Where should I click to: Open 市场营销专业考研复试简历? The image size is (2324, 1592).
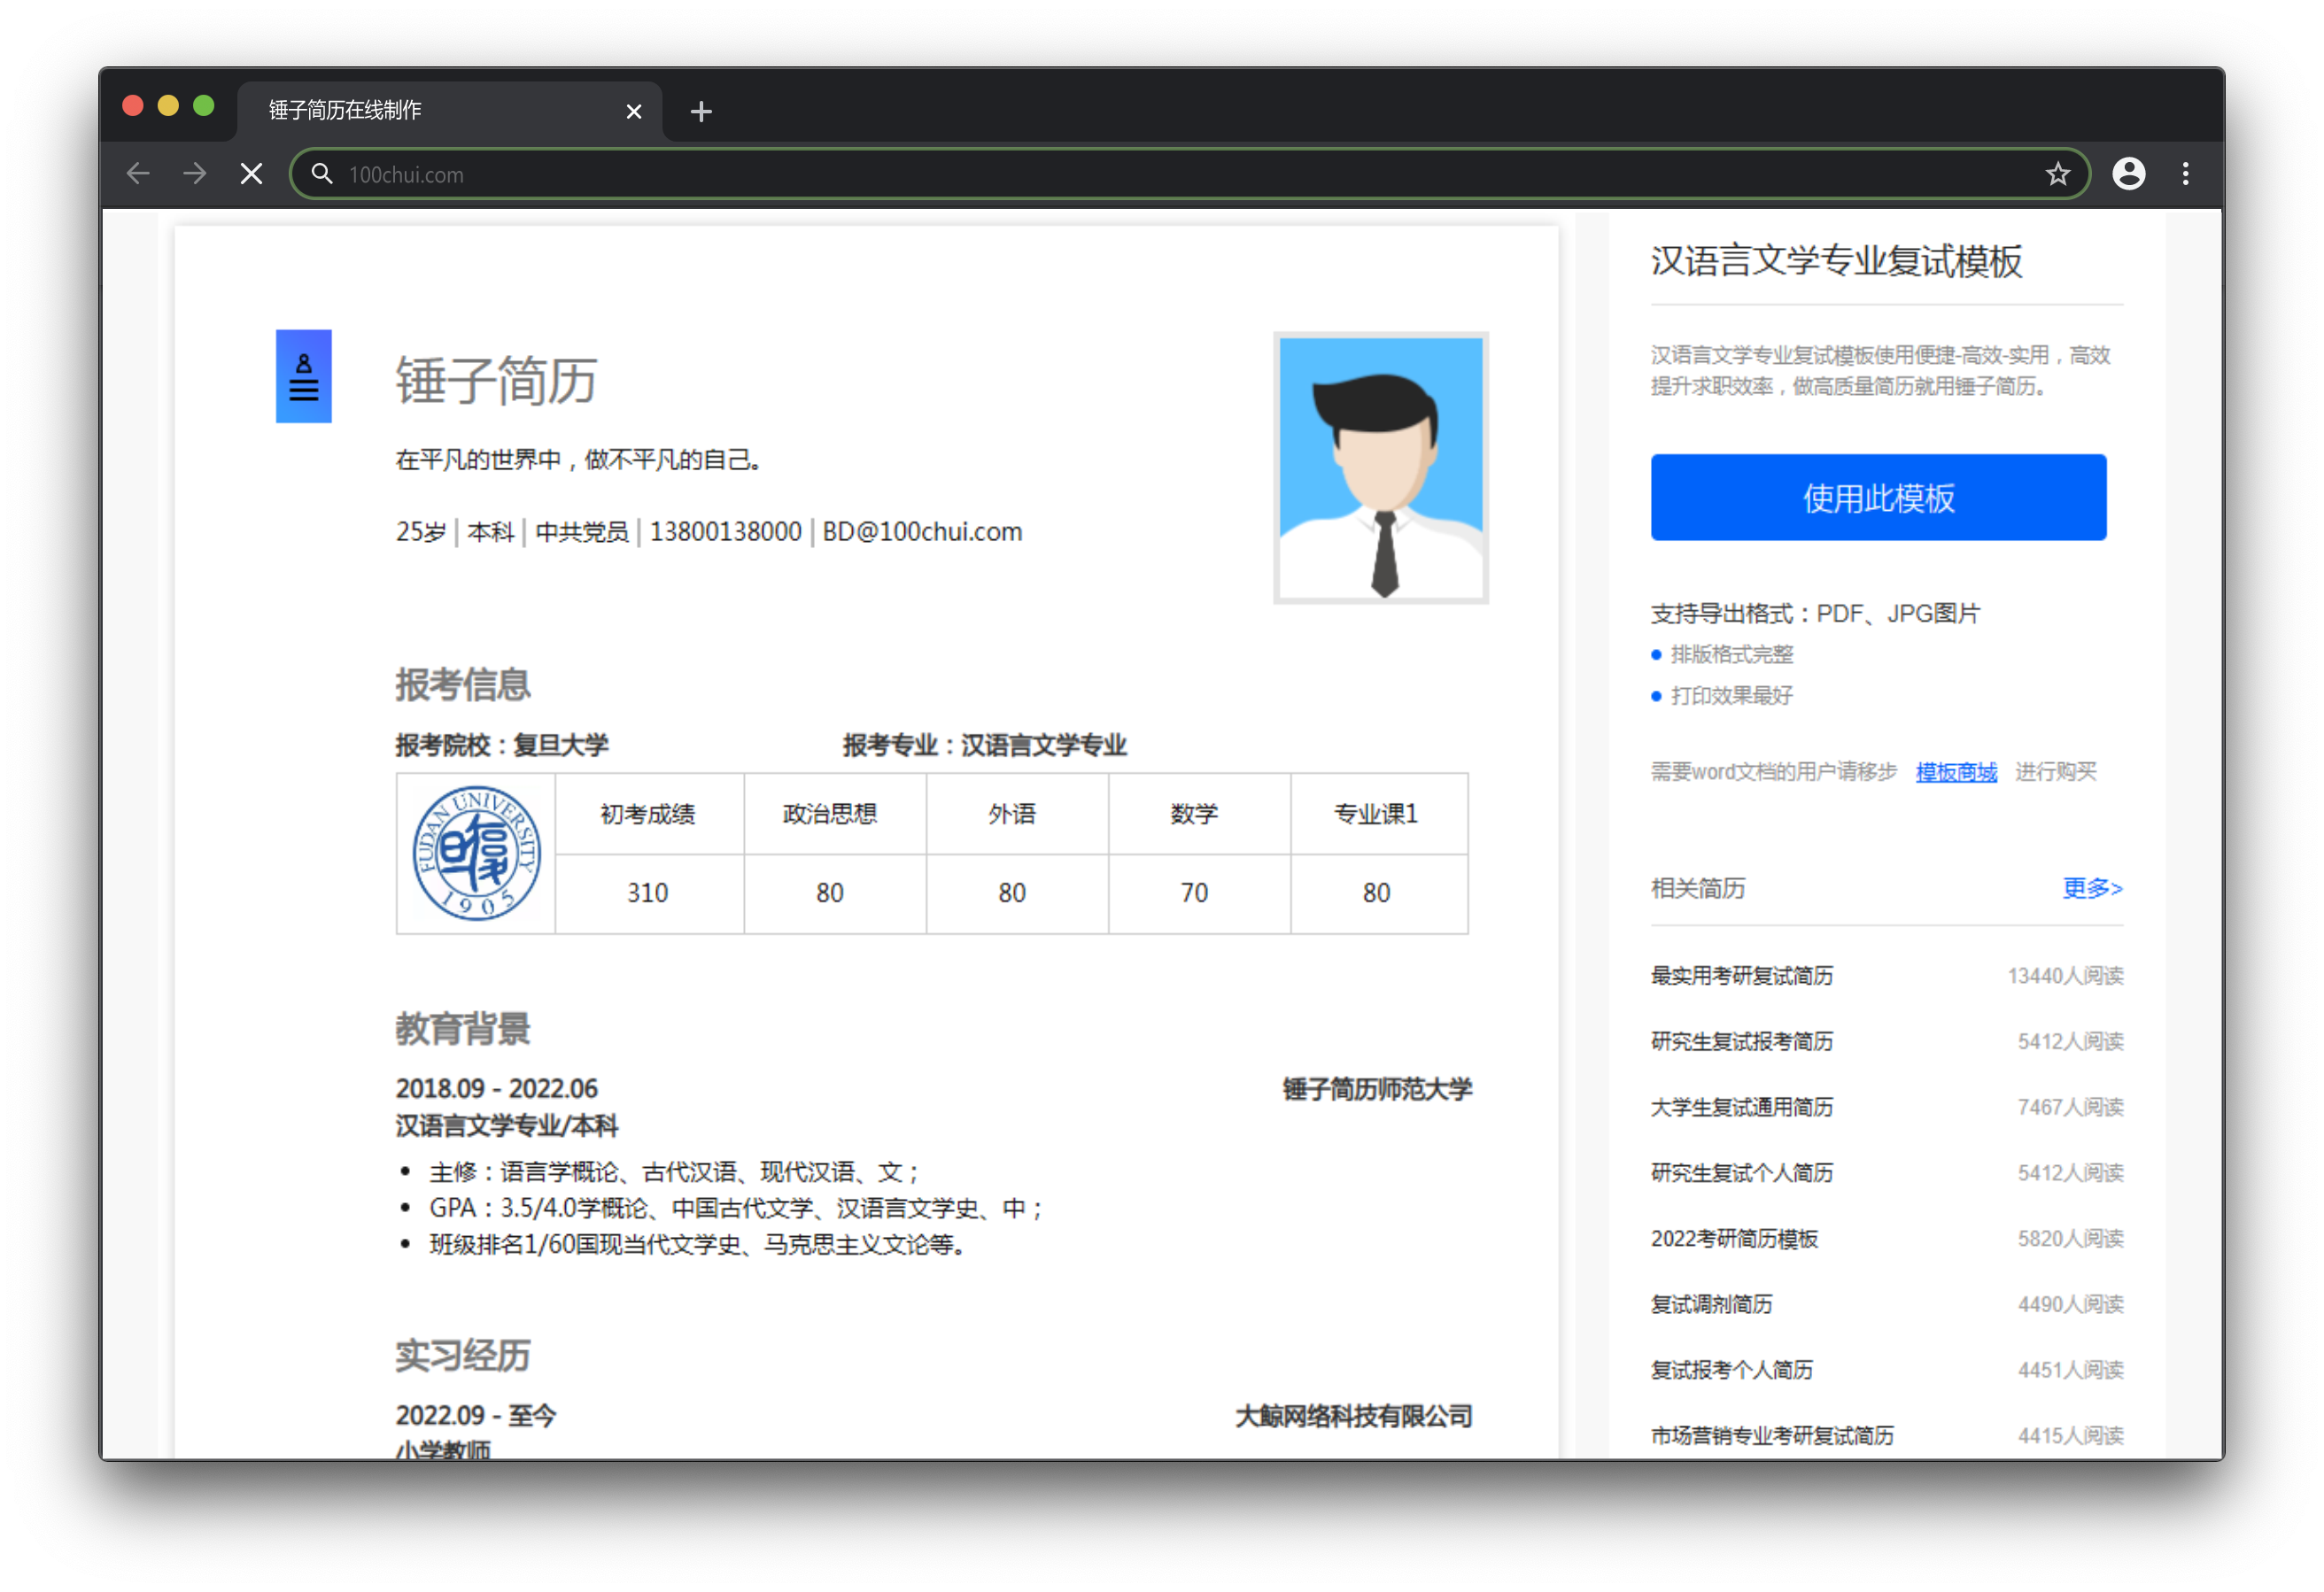(1772, 1436)
